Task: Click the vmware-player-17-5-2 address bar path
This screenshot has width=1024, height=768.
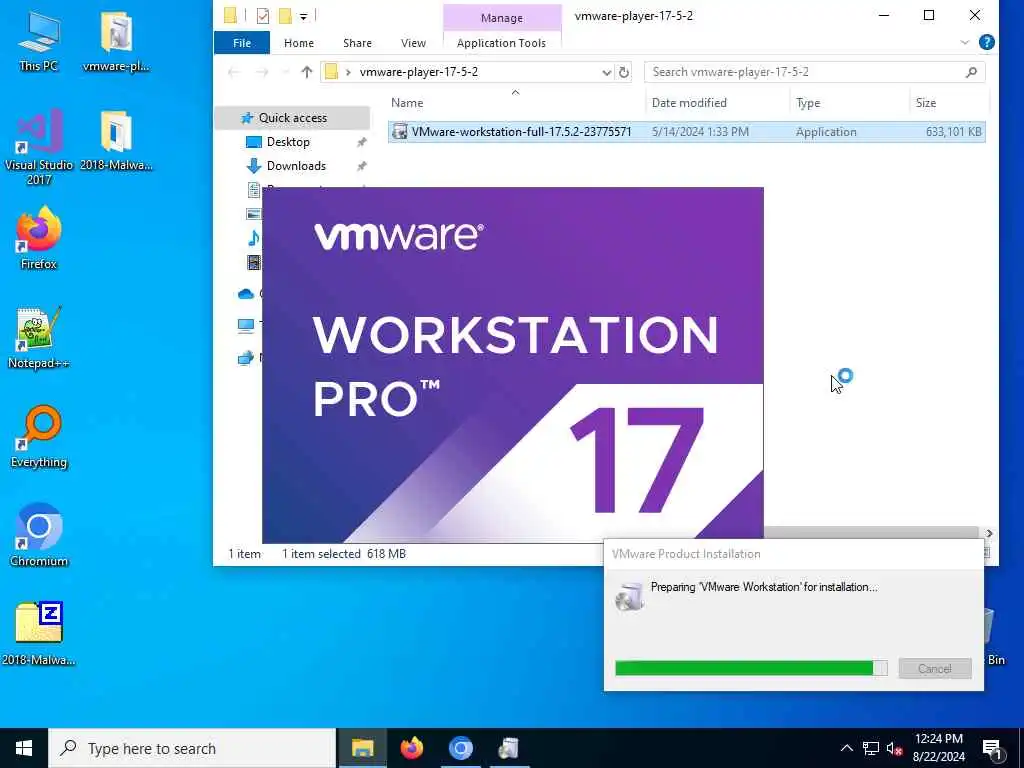Action: click(419, 72)
